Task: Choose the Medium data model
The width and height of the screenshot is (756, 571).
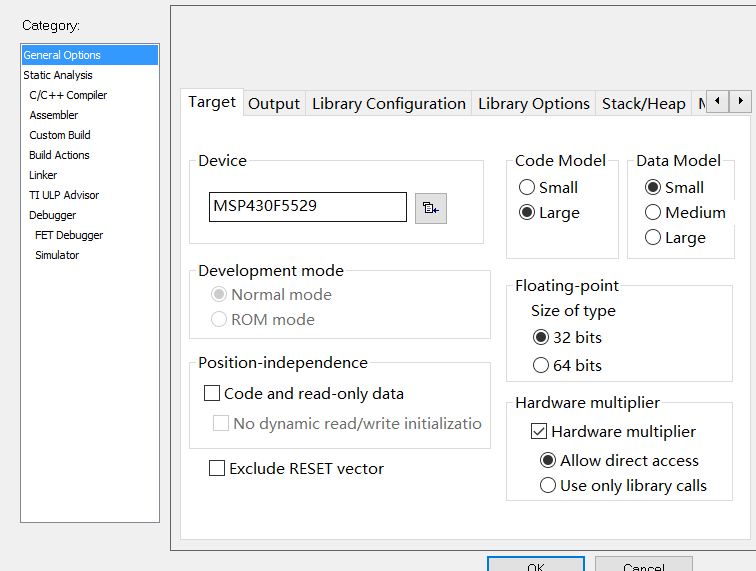Action: tap(653, 212)
